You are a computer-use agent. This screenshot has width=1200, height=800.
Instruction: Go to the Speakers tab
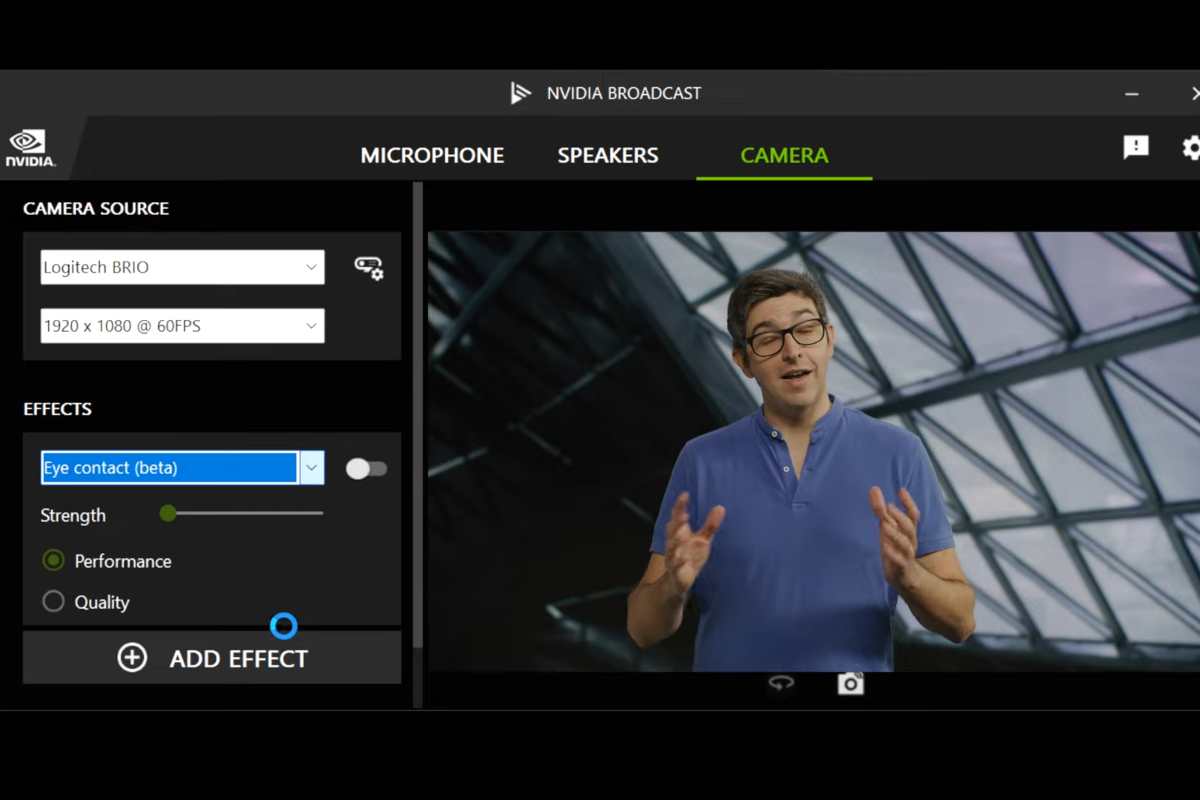pos(608,156)
